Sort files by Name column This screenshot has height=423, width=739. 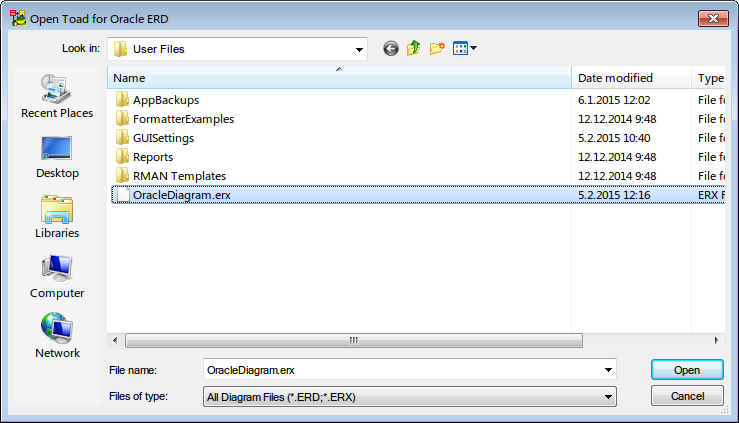point(339,78)
